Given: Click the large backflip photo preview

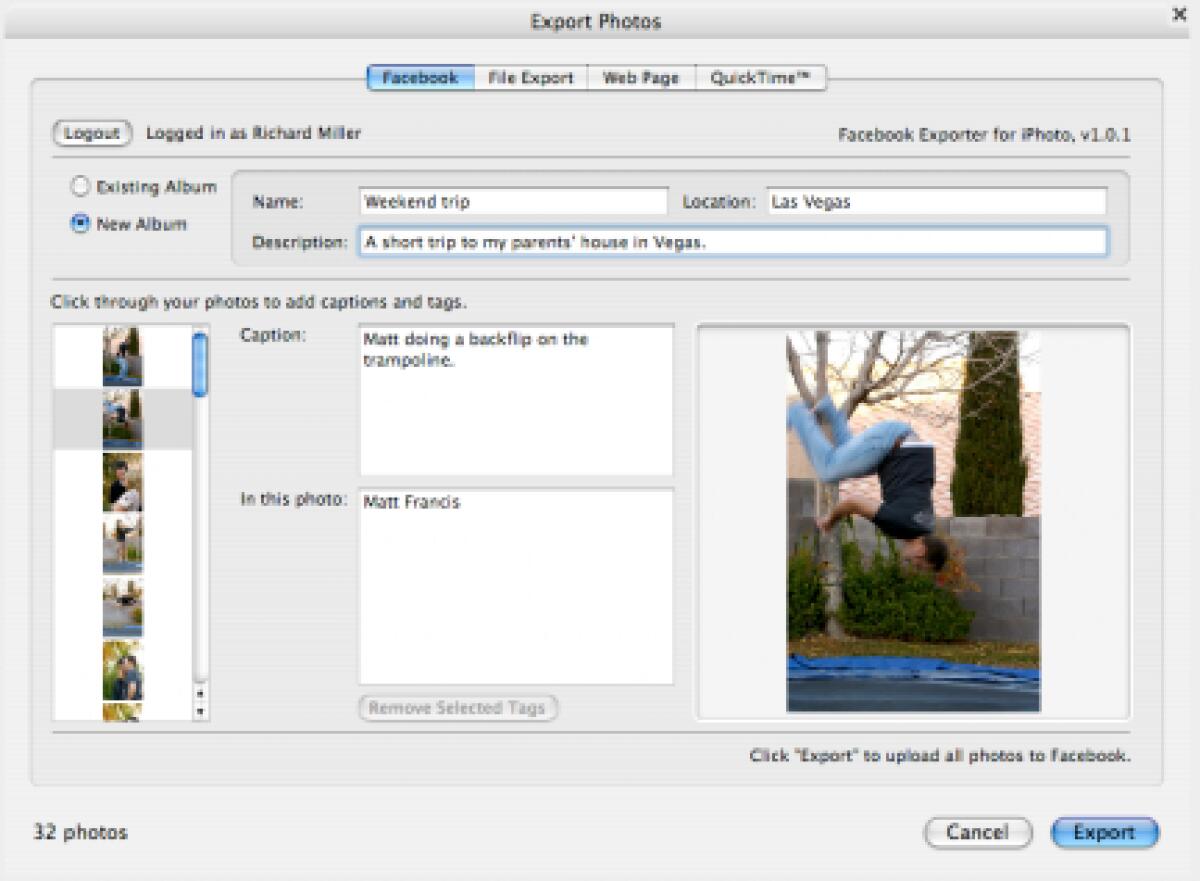Looking at the screenshot, I should [x=913, y=521].
